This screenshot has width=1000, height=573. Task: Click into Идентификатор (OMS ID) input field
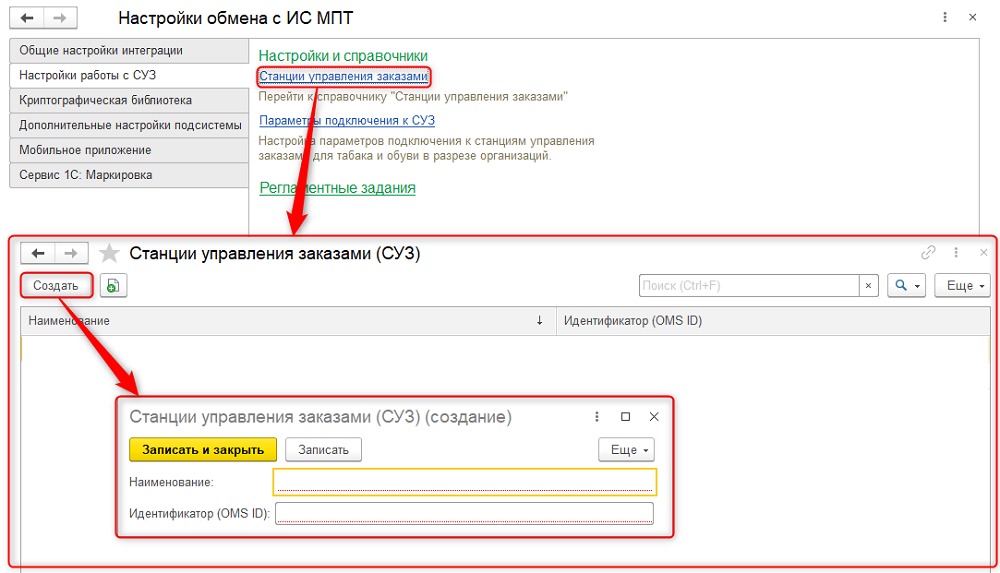click(464, 513)
